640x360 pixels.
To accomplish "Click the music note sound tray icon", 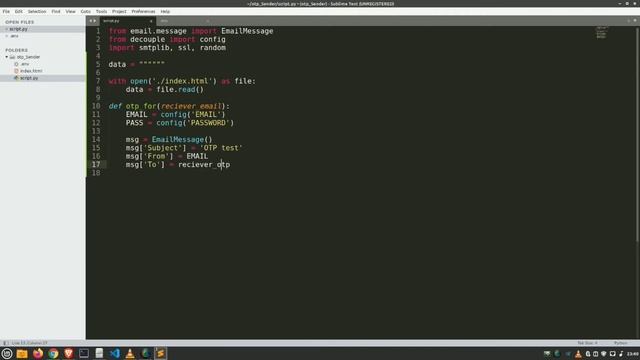I will (621, 354).
